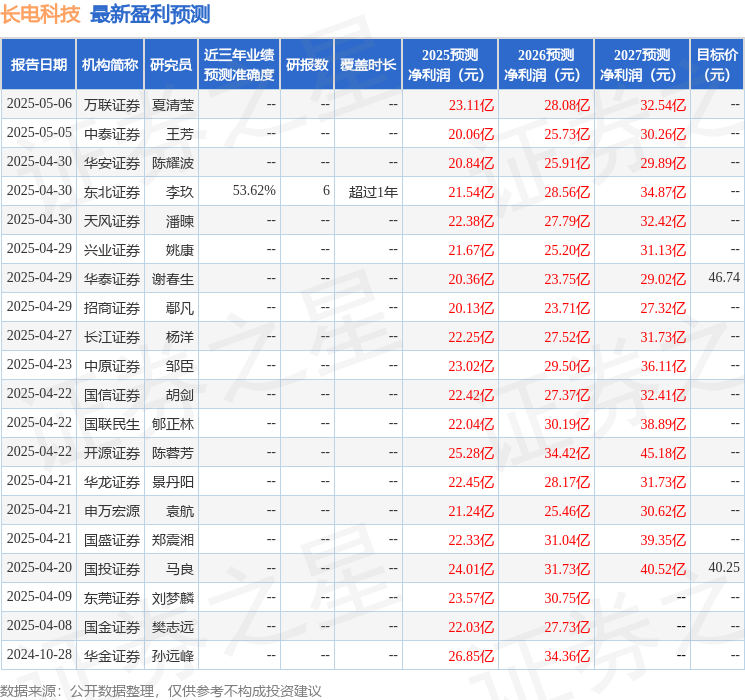Screen dimensions: 745x700
Task: Click the 46.74 target price
Action: [x=724, y=277]
